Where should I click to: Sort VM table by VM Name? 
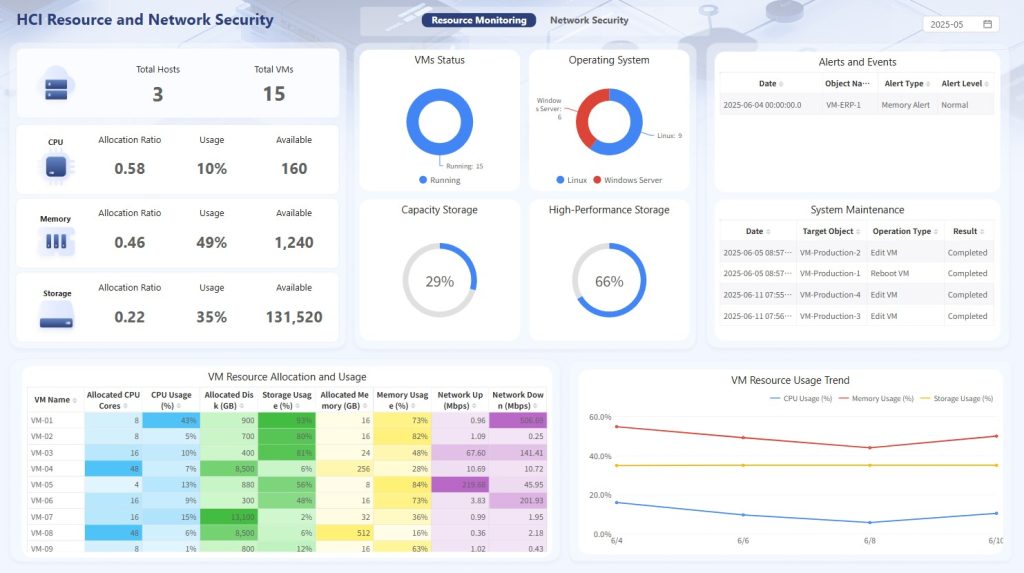[52, 400]
